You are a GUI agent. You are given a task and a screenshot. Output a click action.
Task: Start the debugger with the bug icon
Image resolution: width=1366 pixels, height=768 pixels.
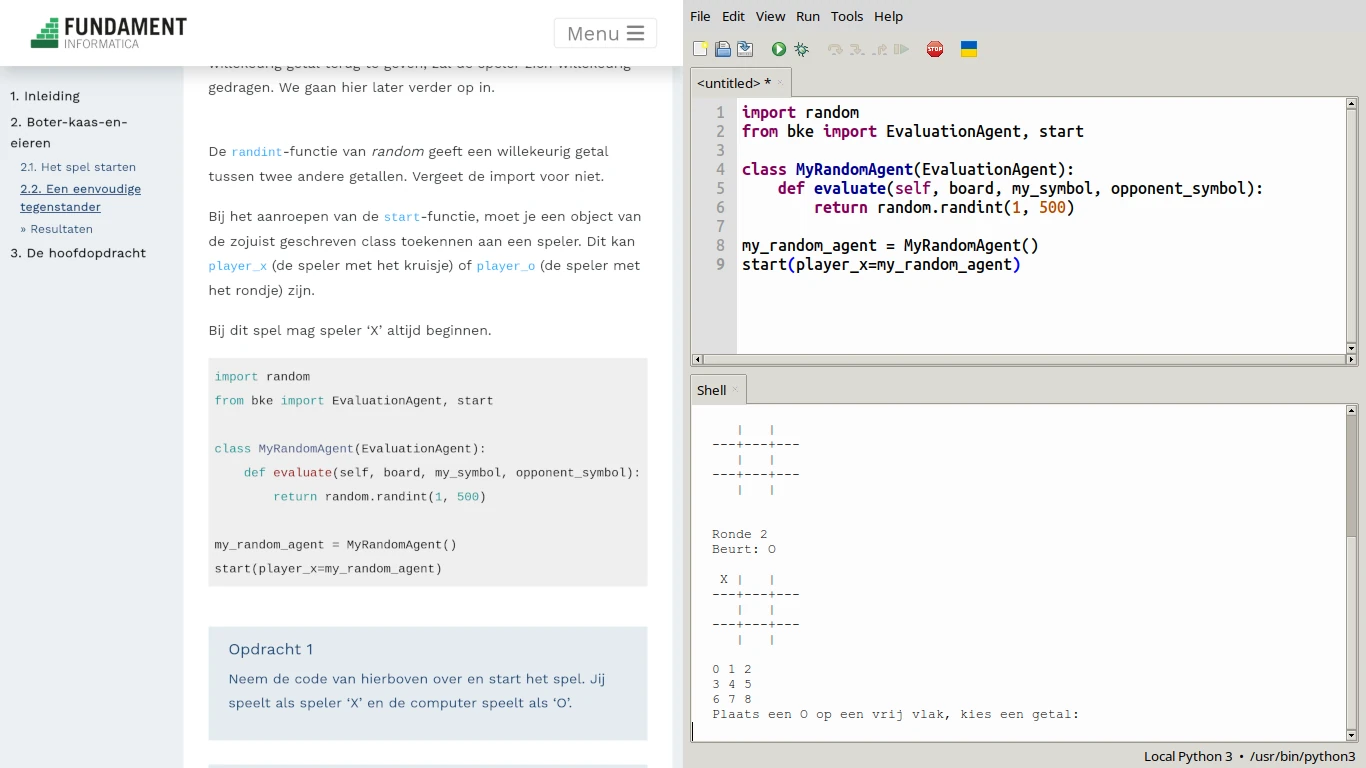(800, 48)
